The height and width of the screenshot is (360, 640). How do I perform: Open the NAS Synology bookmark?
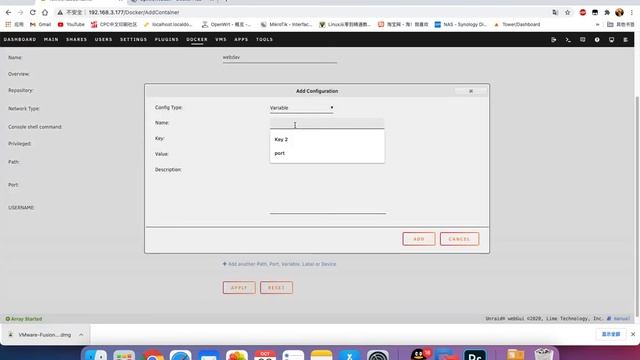pyautogui.click(x=461, y=24)
